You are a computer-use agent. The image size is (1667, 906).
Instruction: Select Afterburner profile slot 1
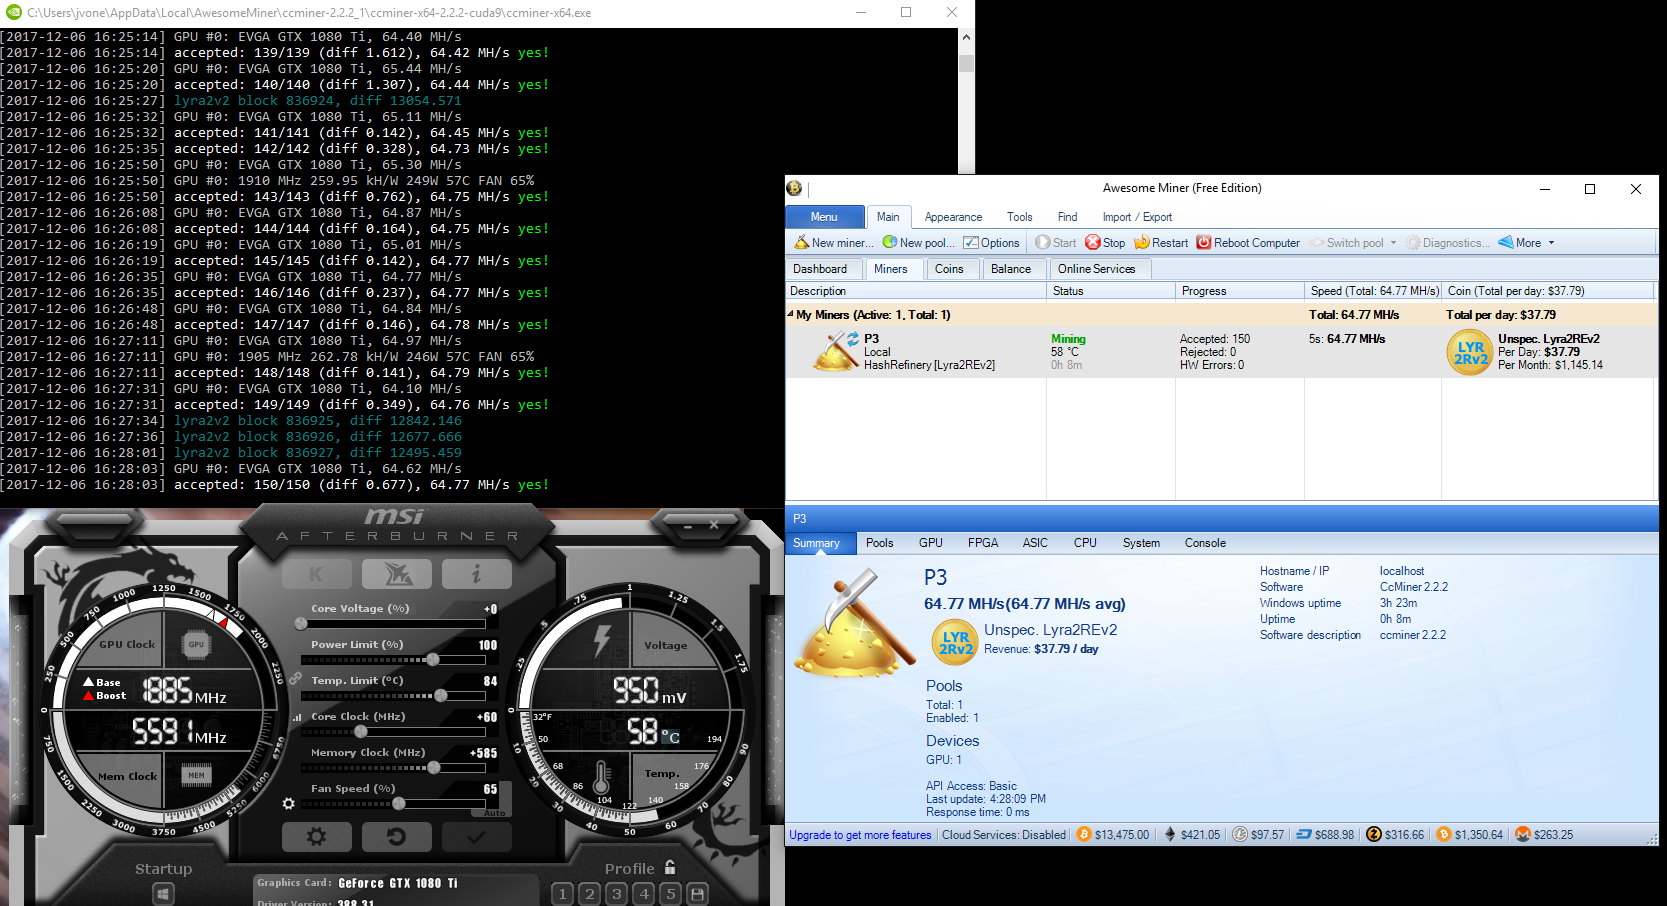click(563, 893)
